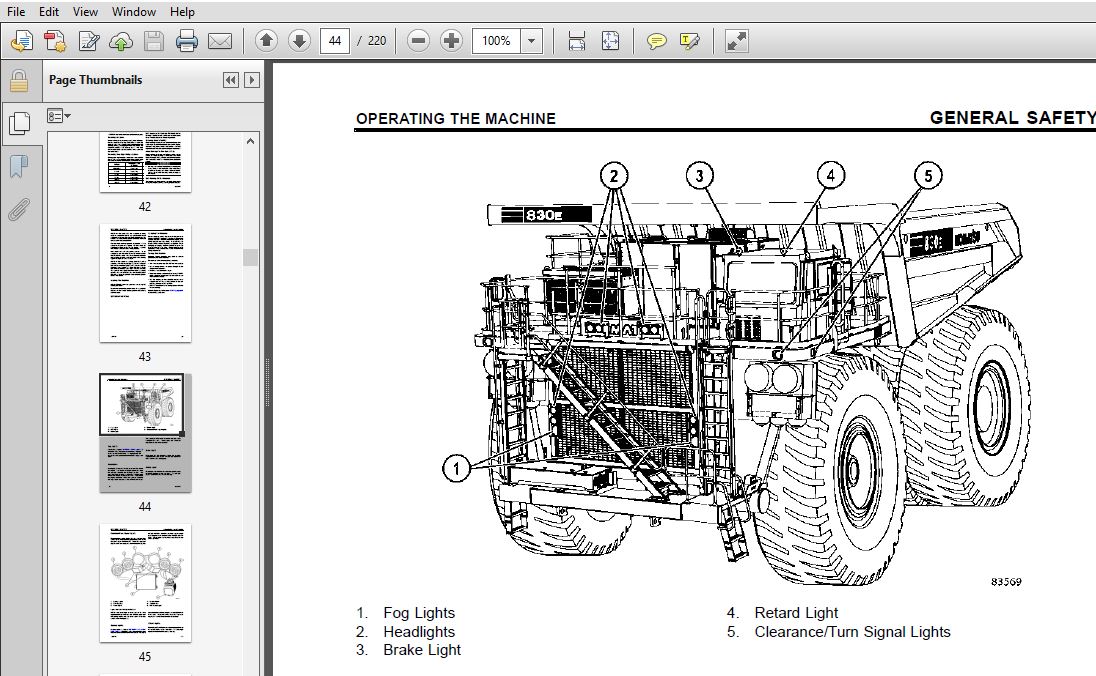The width and height of the screenshot is (1096, 676).
Task: Select the Highlight text tool
Action: click(x=690, y=41)
